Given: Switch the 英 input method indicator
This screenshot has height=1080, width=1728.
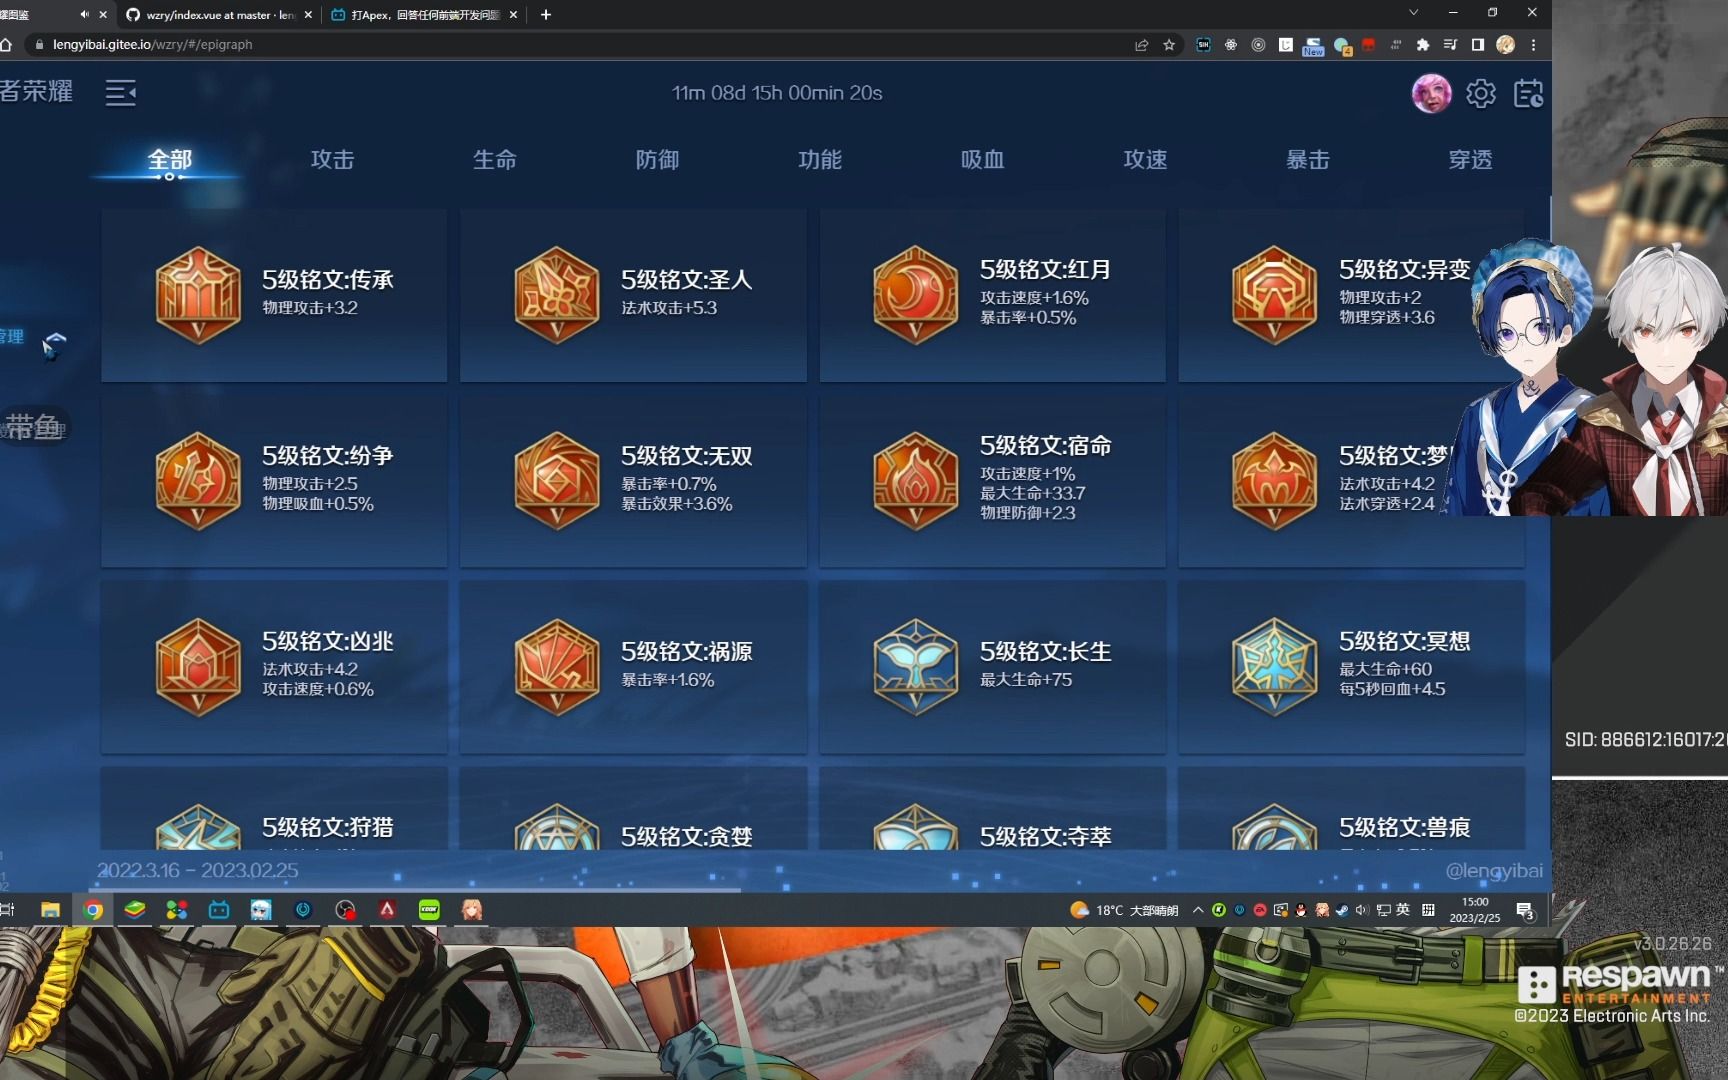Looking at the screenshot, I should (x=1403, y=910).
